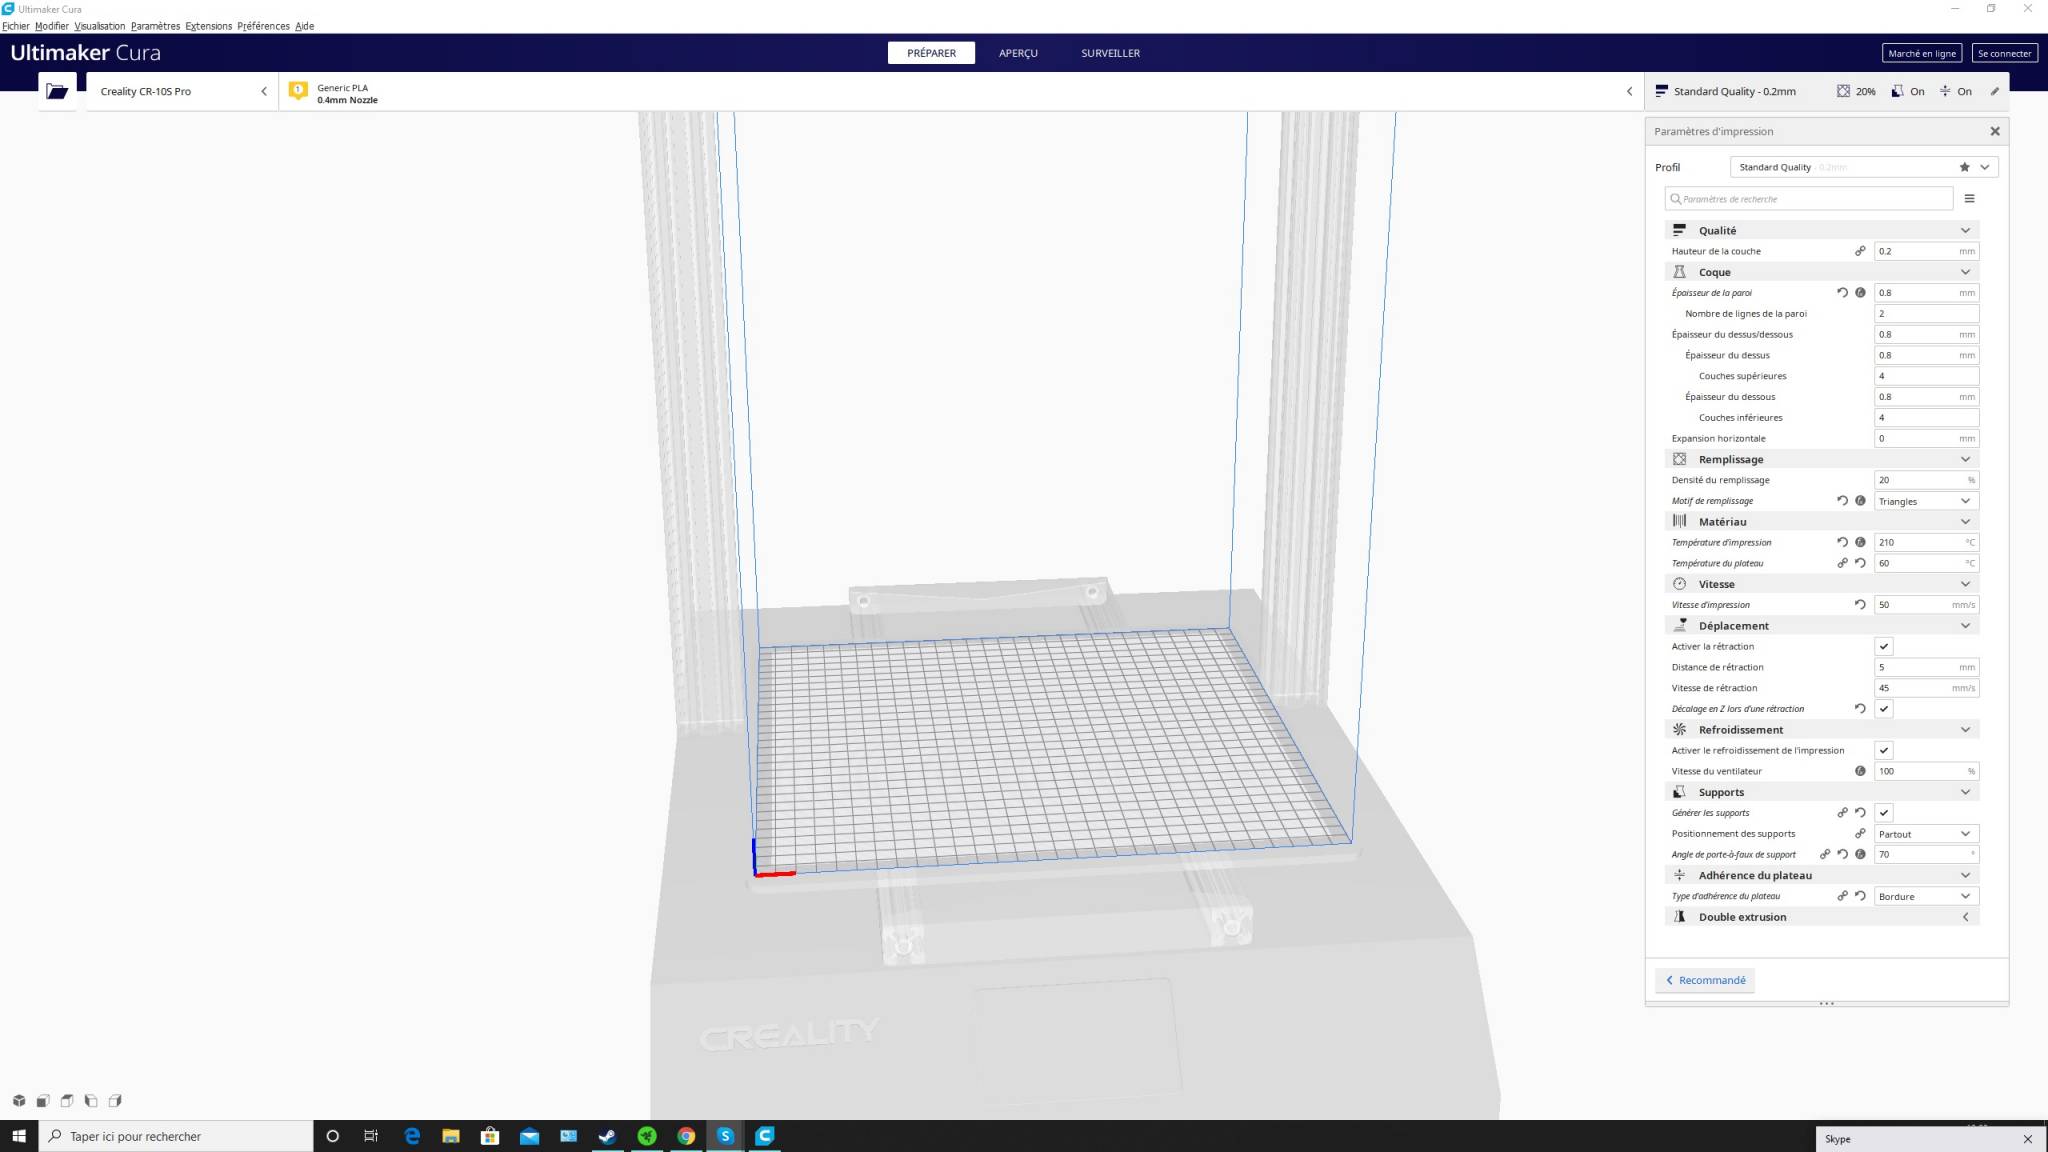Reset Épaisseur de la paroi value

point(1842,293)
